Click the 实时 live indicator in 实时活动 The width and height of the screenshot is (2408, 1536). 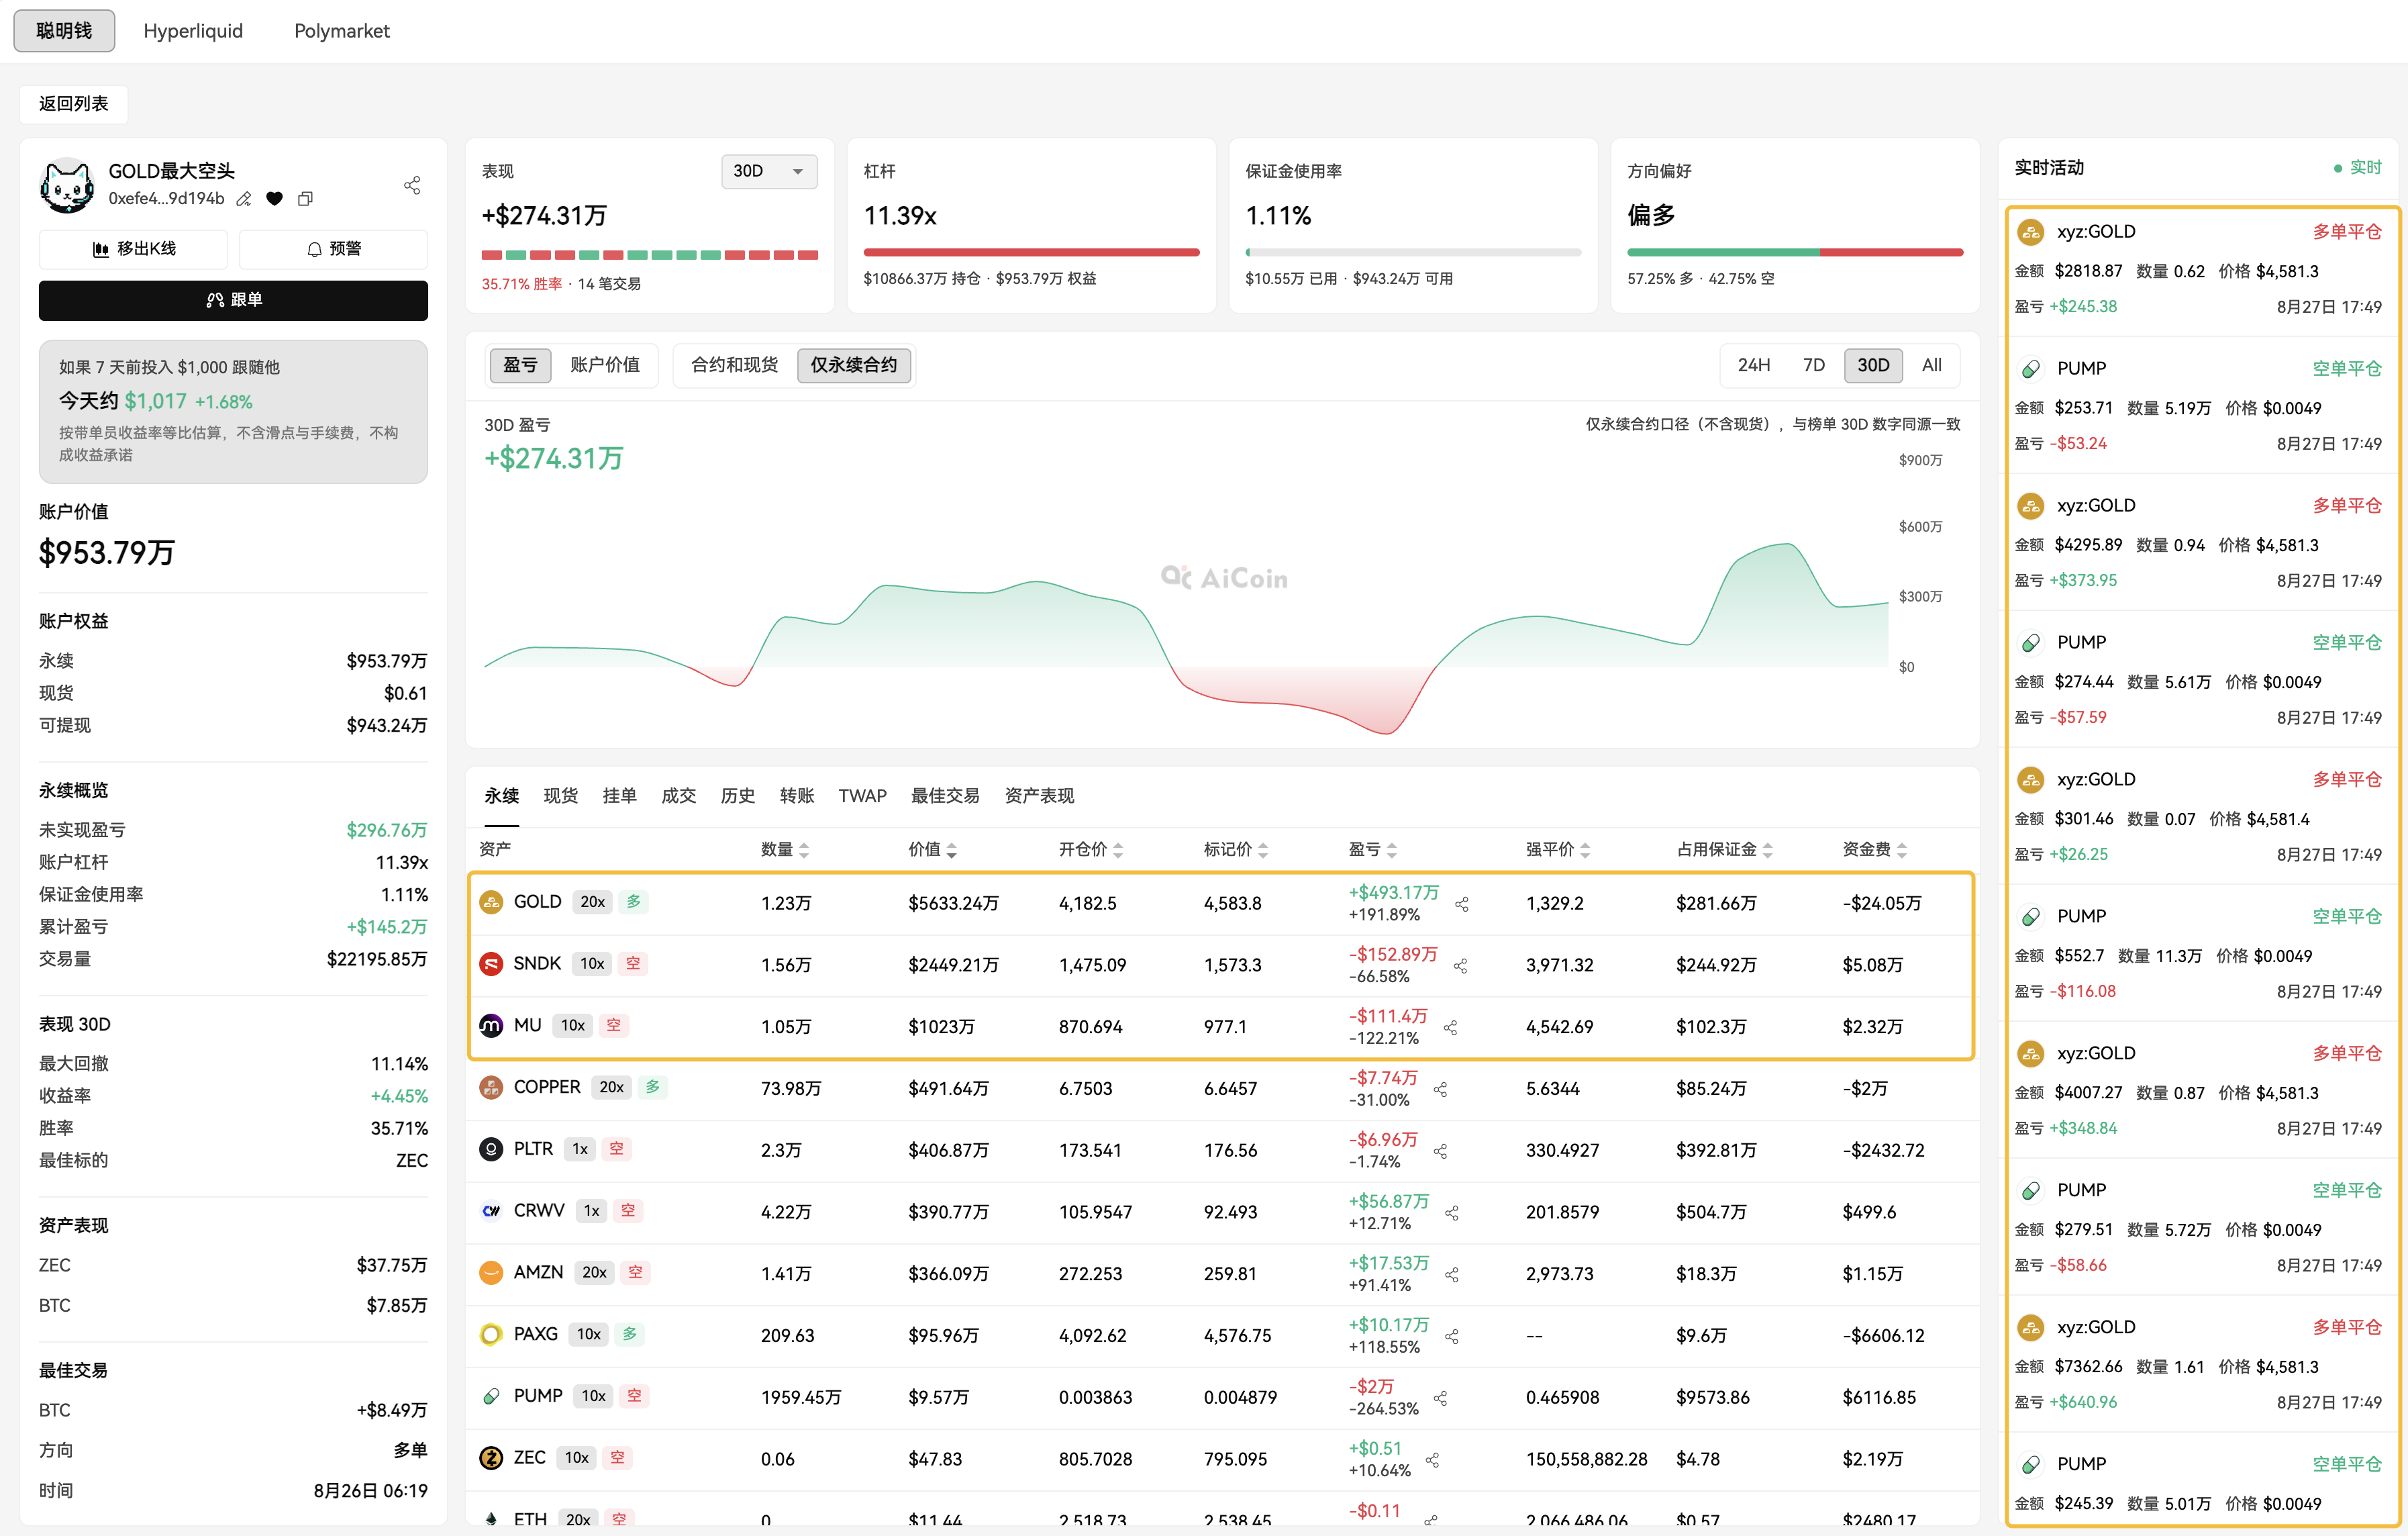2358,168
